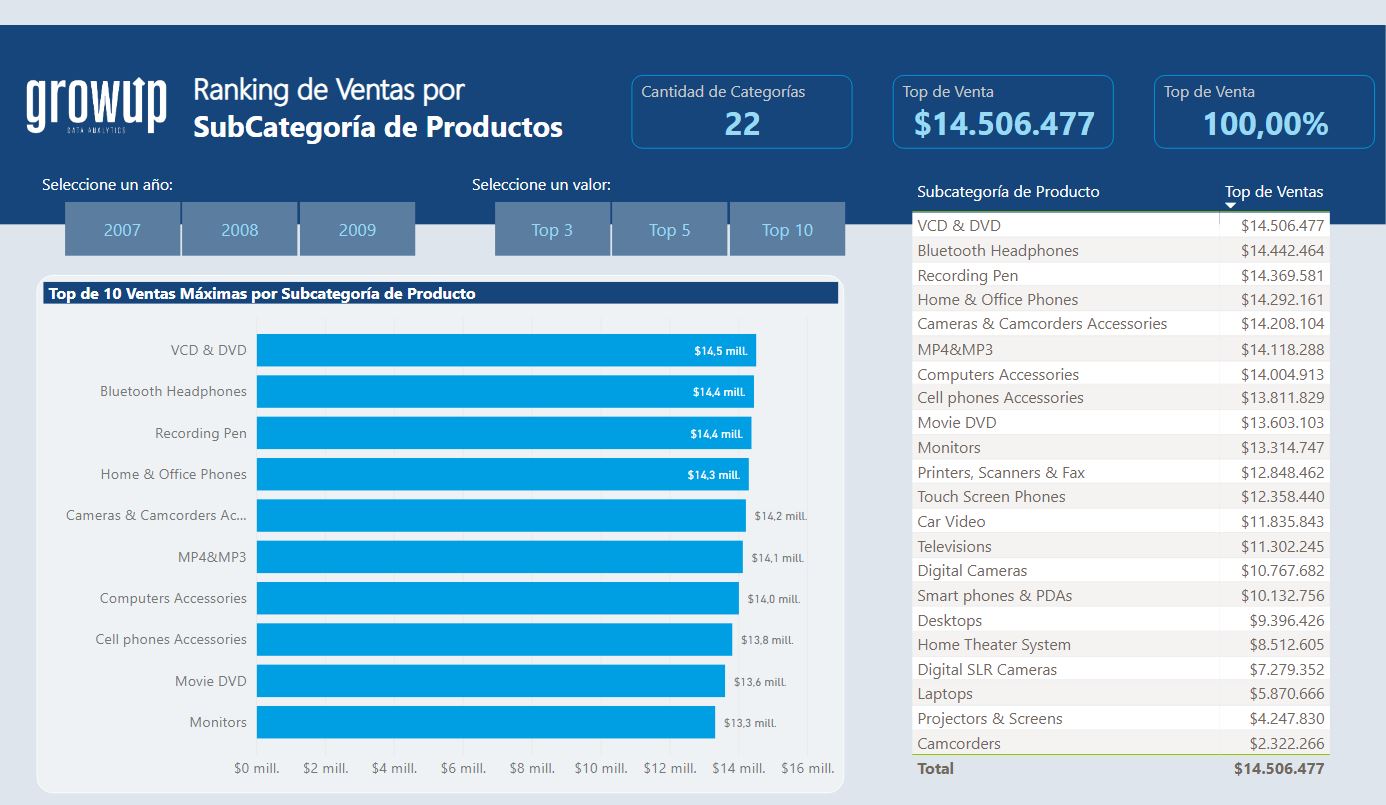Screen dimensions: 1386x805
Task: Select Digital Cameras table row
Action: [1121, 570]
